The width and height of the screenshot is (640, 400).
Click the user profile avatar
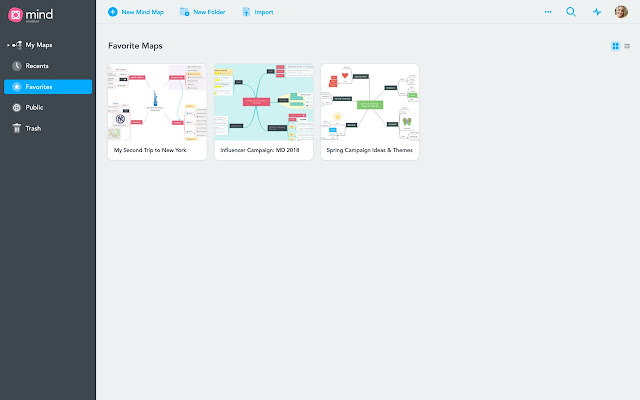click(x=621, y=12)
